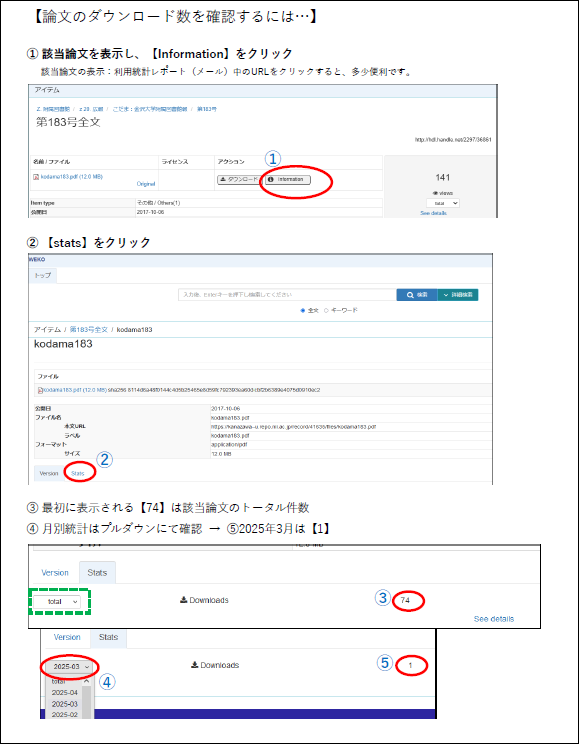The image size is (579, 744).
Task: Click See details under the 74 count
Action: pos(494,619)
